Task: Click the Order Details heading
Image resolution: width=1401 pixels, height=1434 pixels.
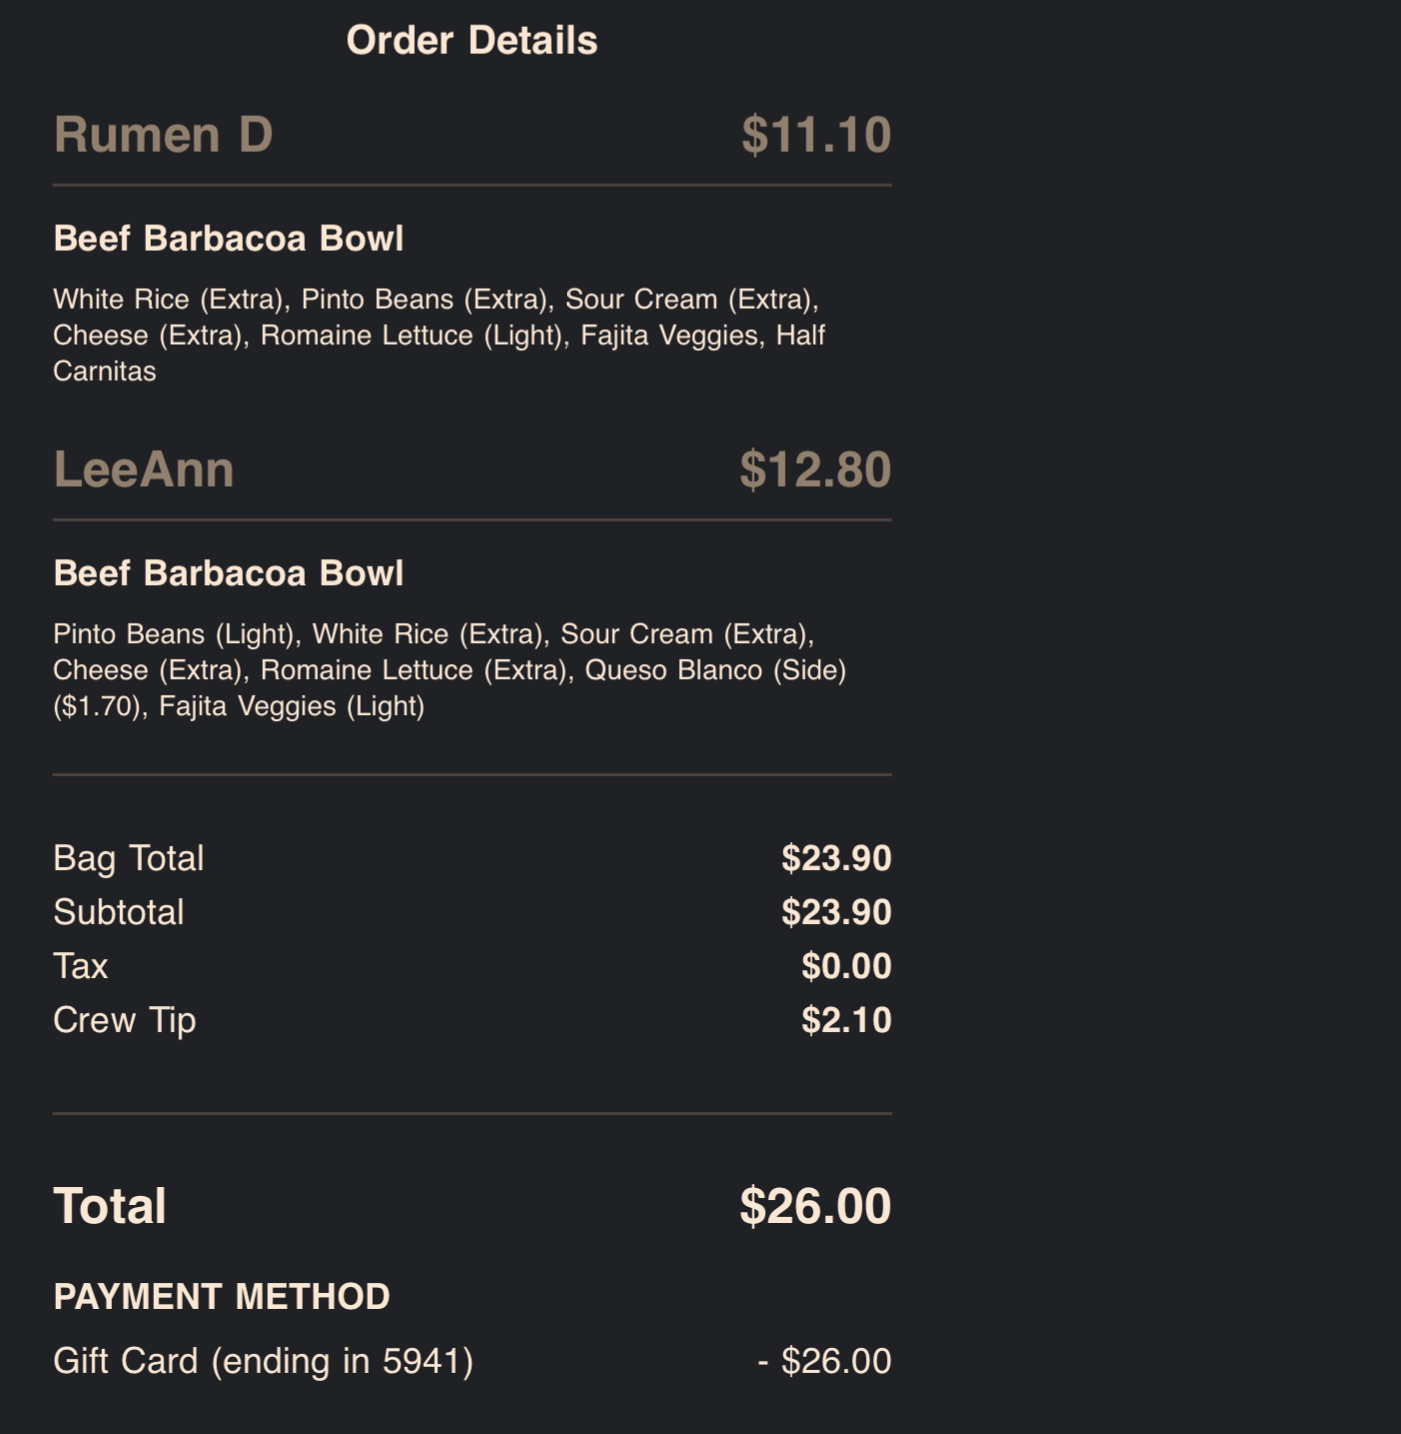Action: tap(471, 41)
